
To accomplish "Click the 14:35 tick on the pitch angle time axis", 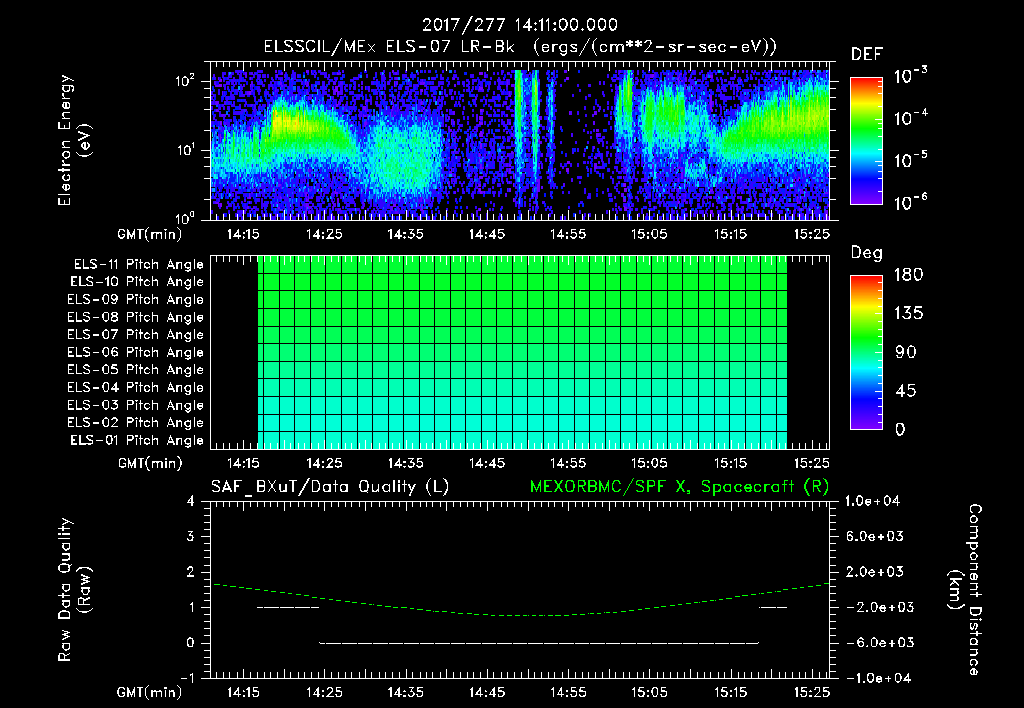I will coord(405,463).
